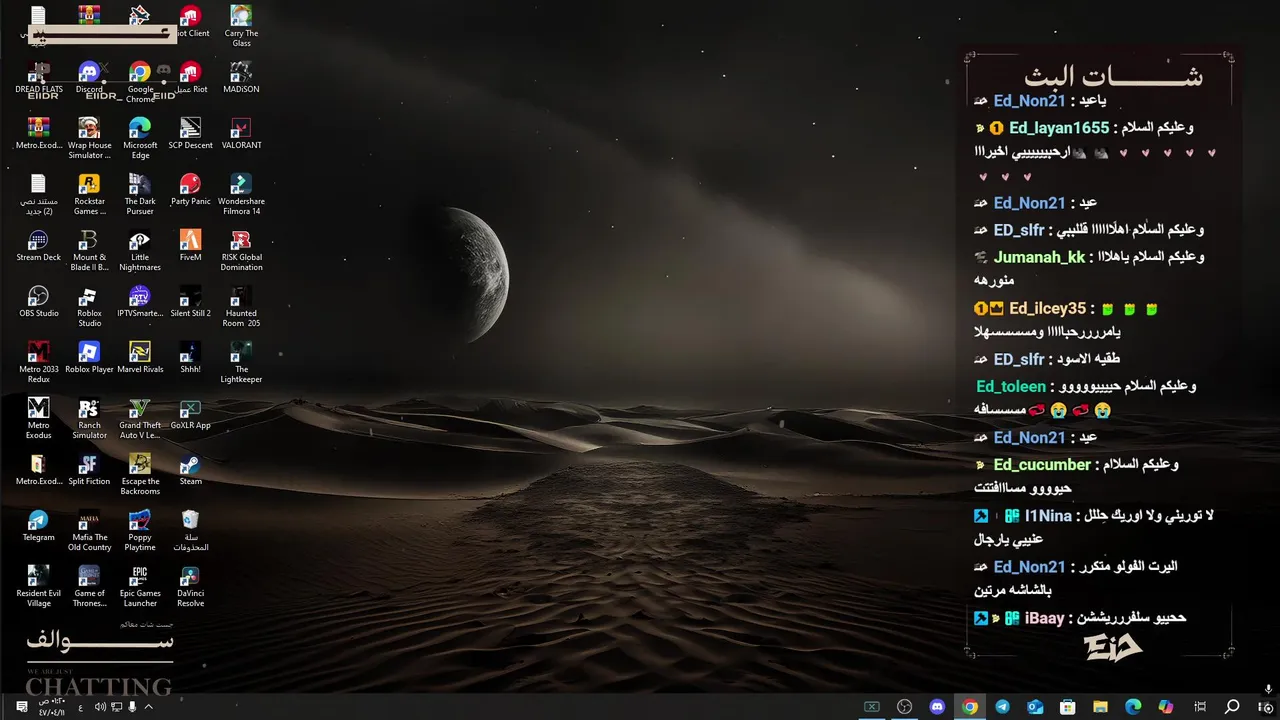Click the Ed_cucumber username in stream chat
Image resolution: width=1280 pixels, height=720 pixels.
point(1042,465)
